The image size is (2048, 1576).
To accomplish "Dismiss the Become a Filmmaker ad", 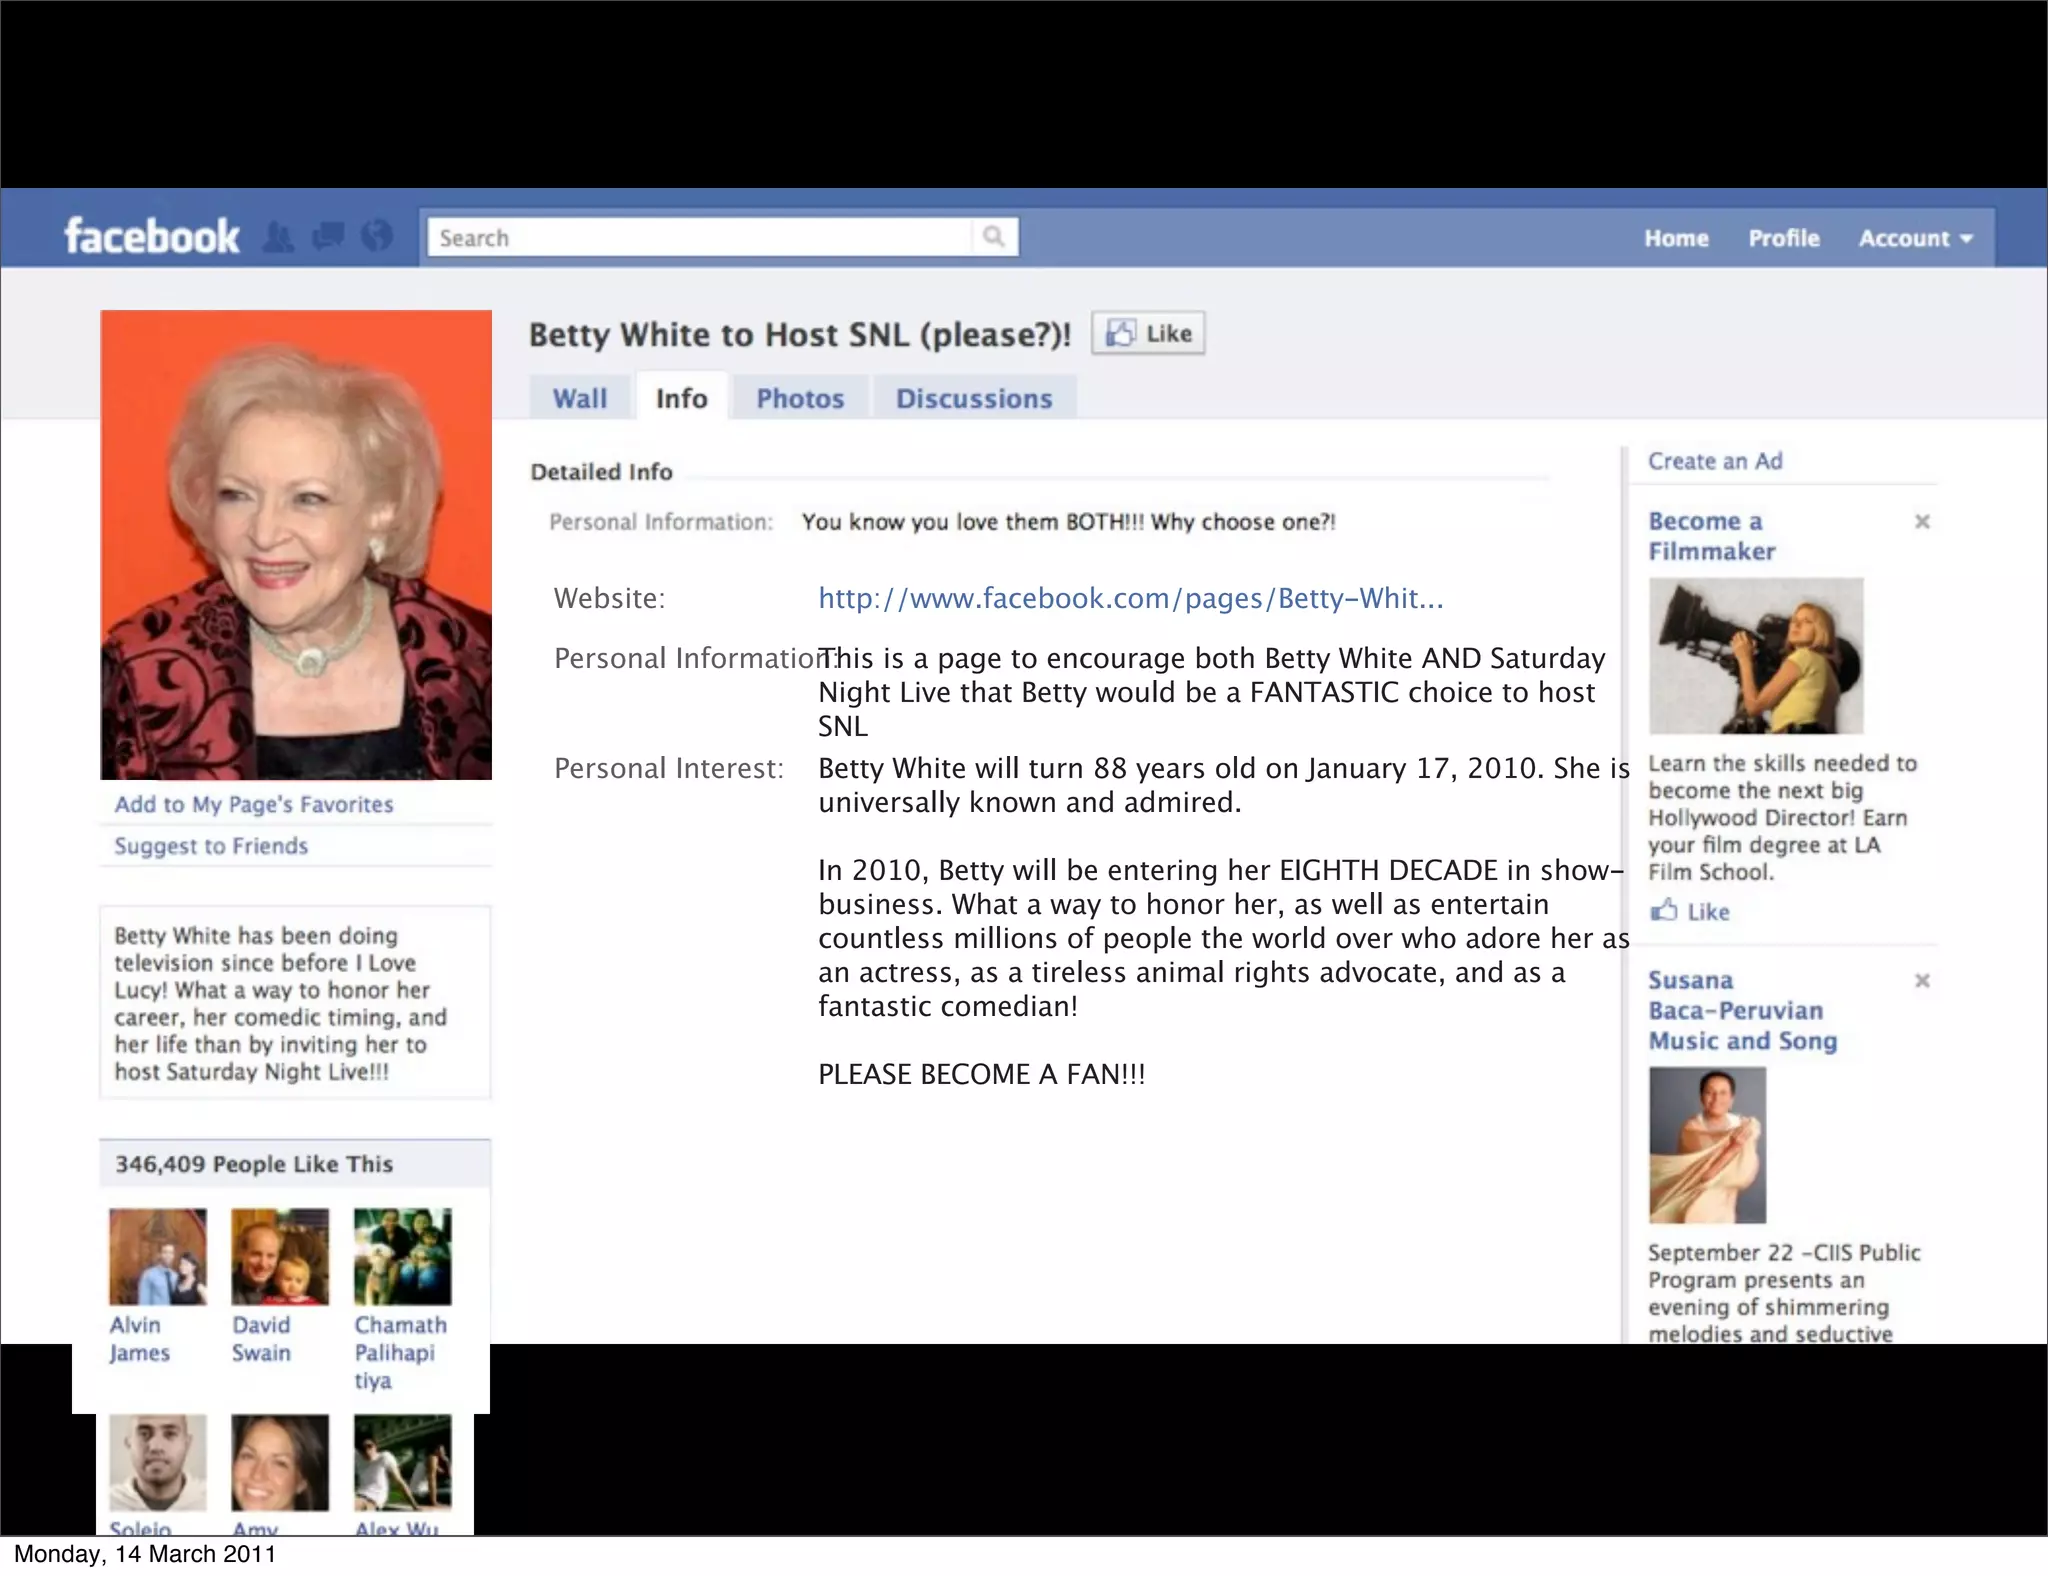I will 1922,521.
